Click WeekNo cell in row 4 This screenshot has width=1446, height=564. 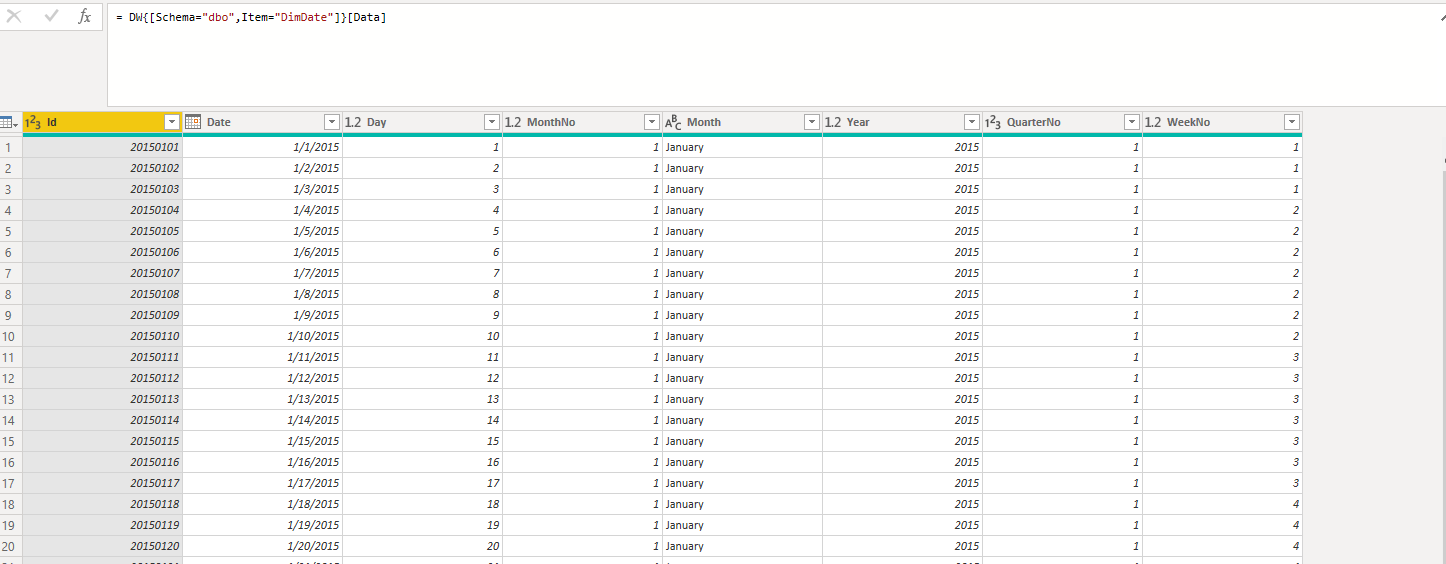point(1222,210)
